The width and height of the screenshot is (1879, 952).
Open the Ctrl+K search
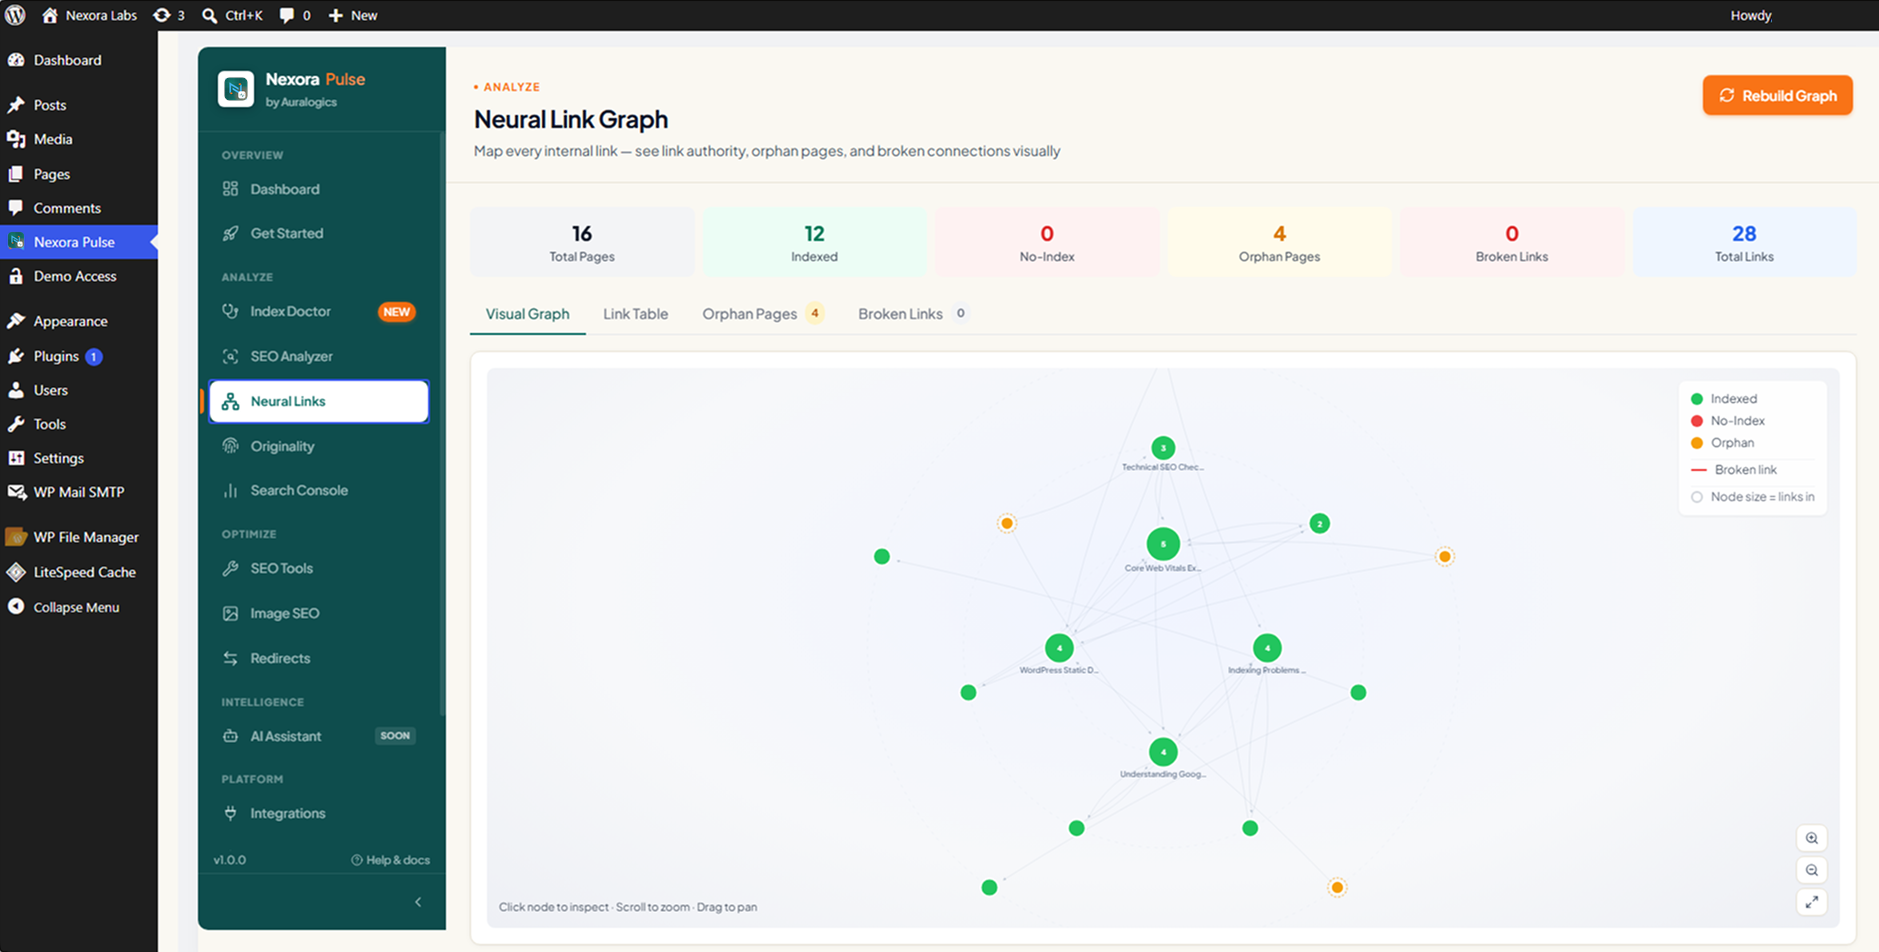(x=232, y=15)
